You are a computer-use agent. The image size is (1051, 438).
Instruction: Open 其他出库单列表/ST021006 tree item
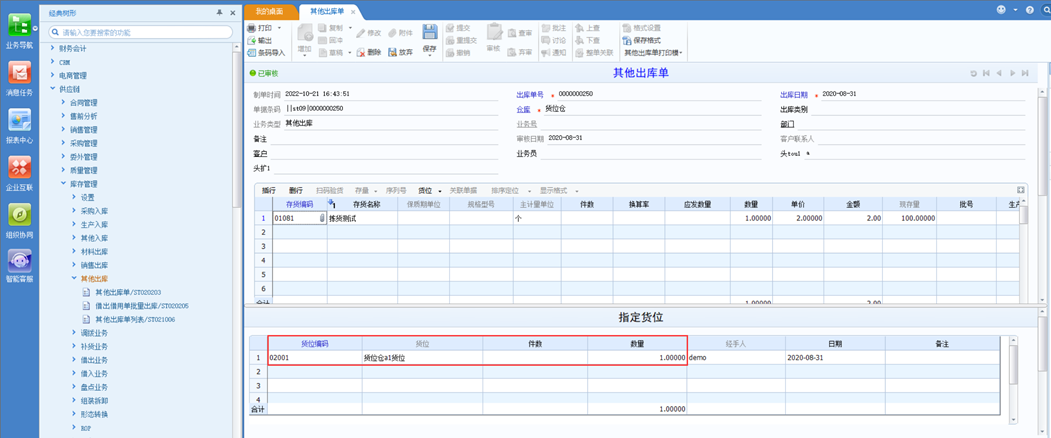click(135, 319)
